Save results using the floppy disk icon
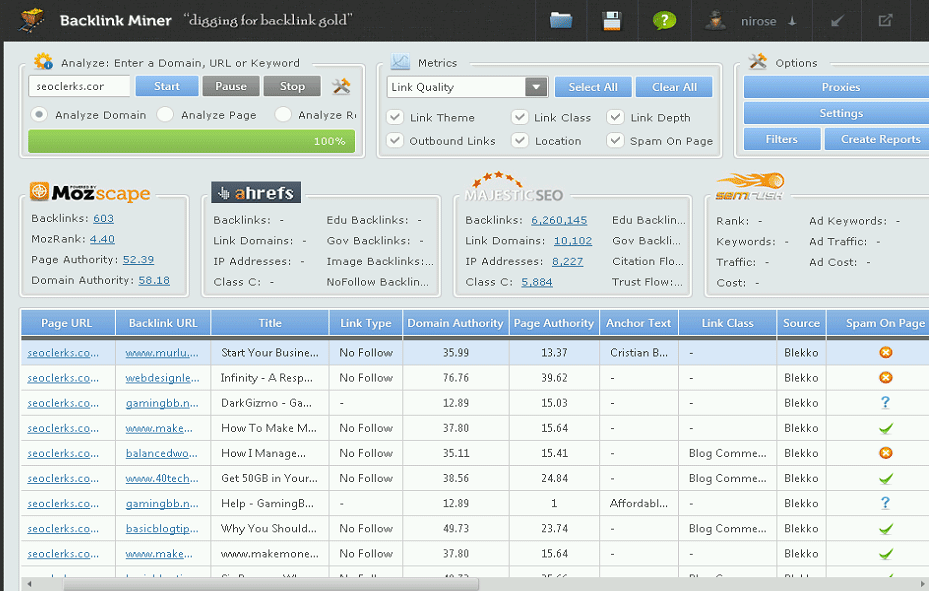Viewport: 929px width, 591px height. pyautogui.click(x=611, y=19)
